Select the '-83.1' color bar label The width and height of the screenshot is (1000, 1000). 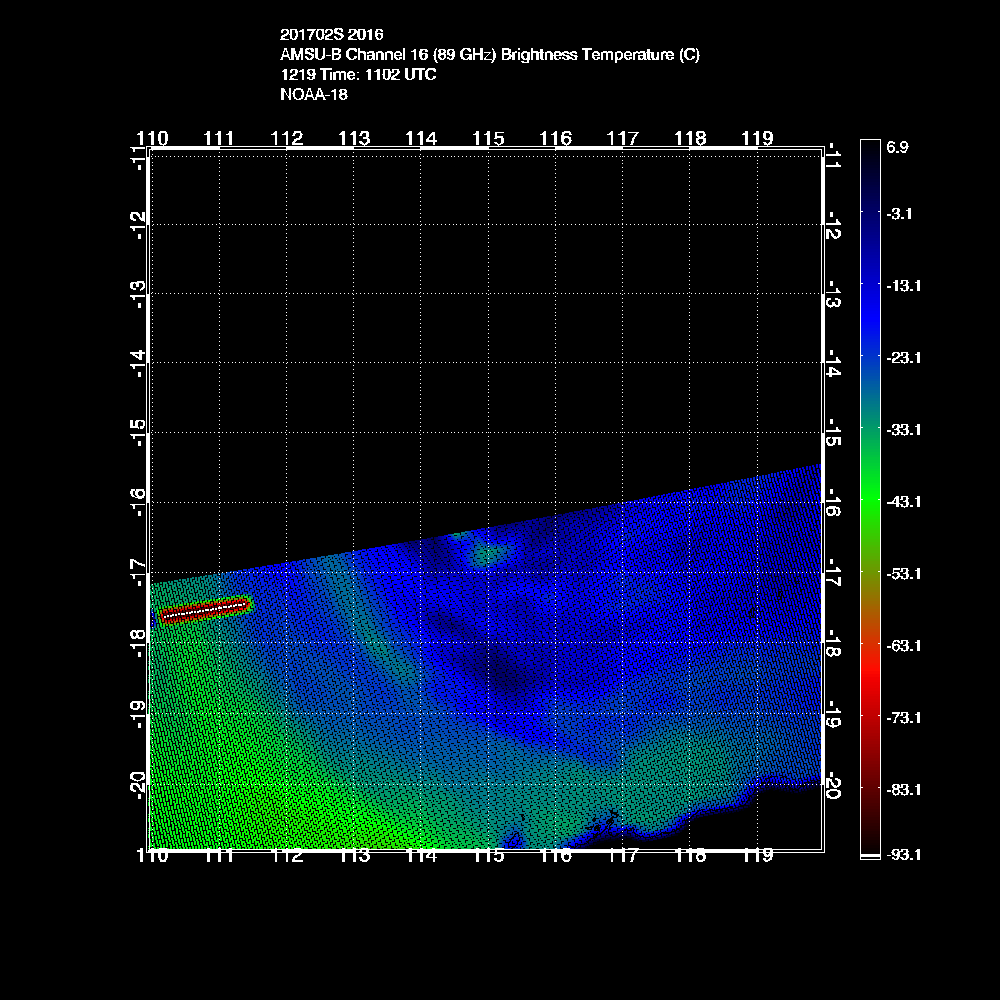[x=904, y=790]
